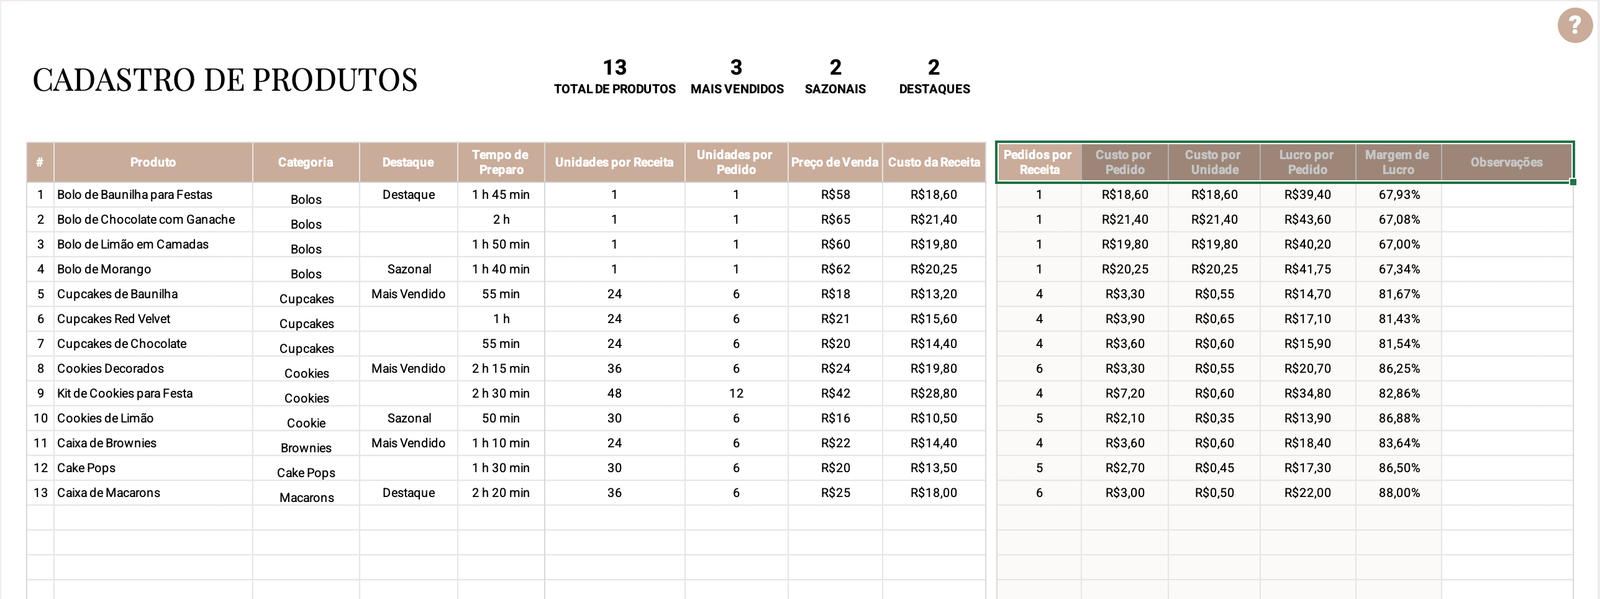Select the "Unidades por Pedido" header

click(736, 162)
